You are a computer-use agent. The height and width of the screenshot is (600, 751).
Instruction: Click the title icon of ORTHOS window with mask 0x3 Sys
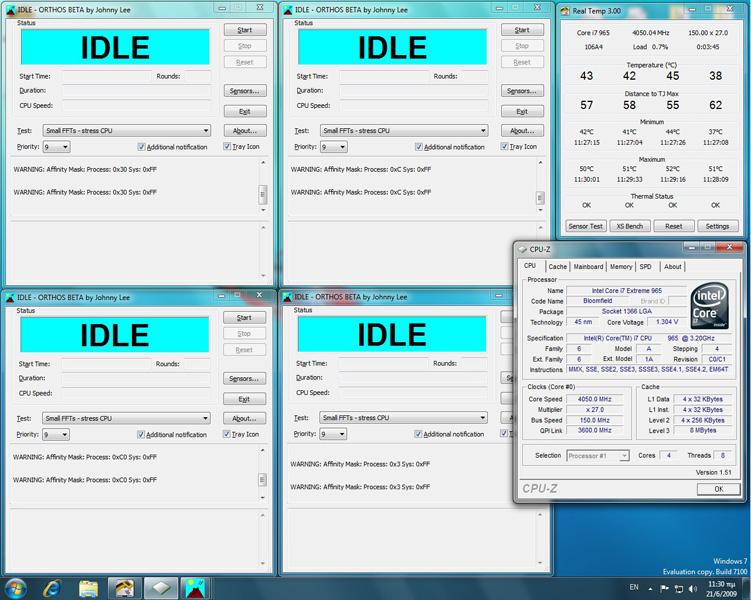click(x=287, y=297)
